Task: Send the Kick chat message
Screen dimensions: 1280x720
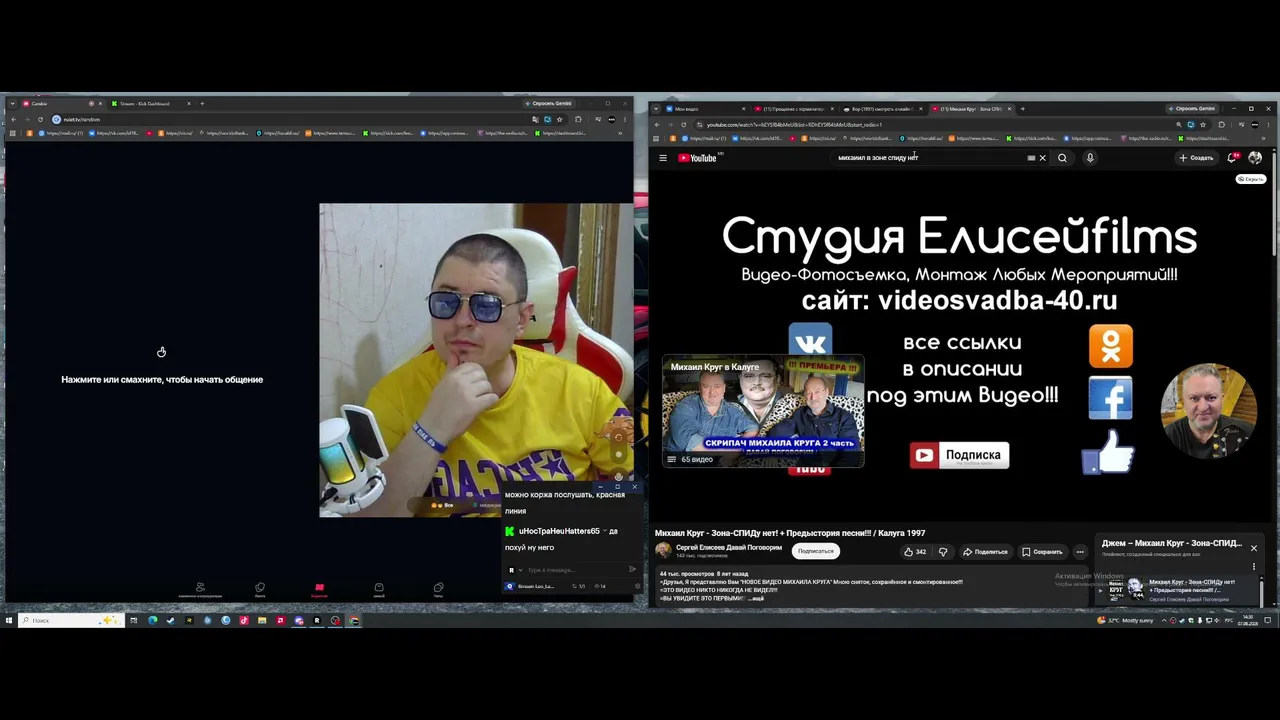Action: point(632,569)
